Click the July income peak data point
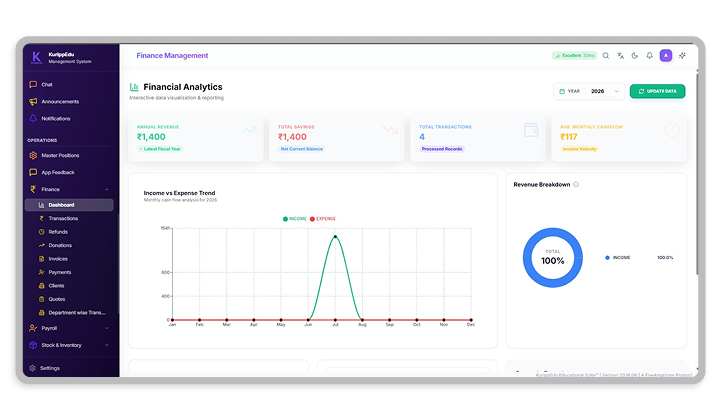This screenshot has width=721, height=420. click(335, 237)
